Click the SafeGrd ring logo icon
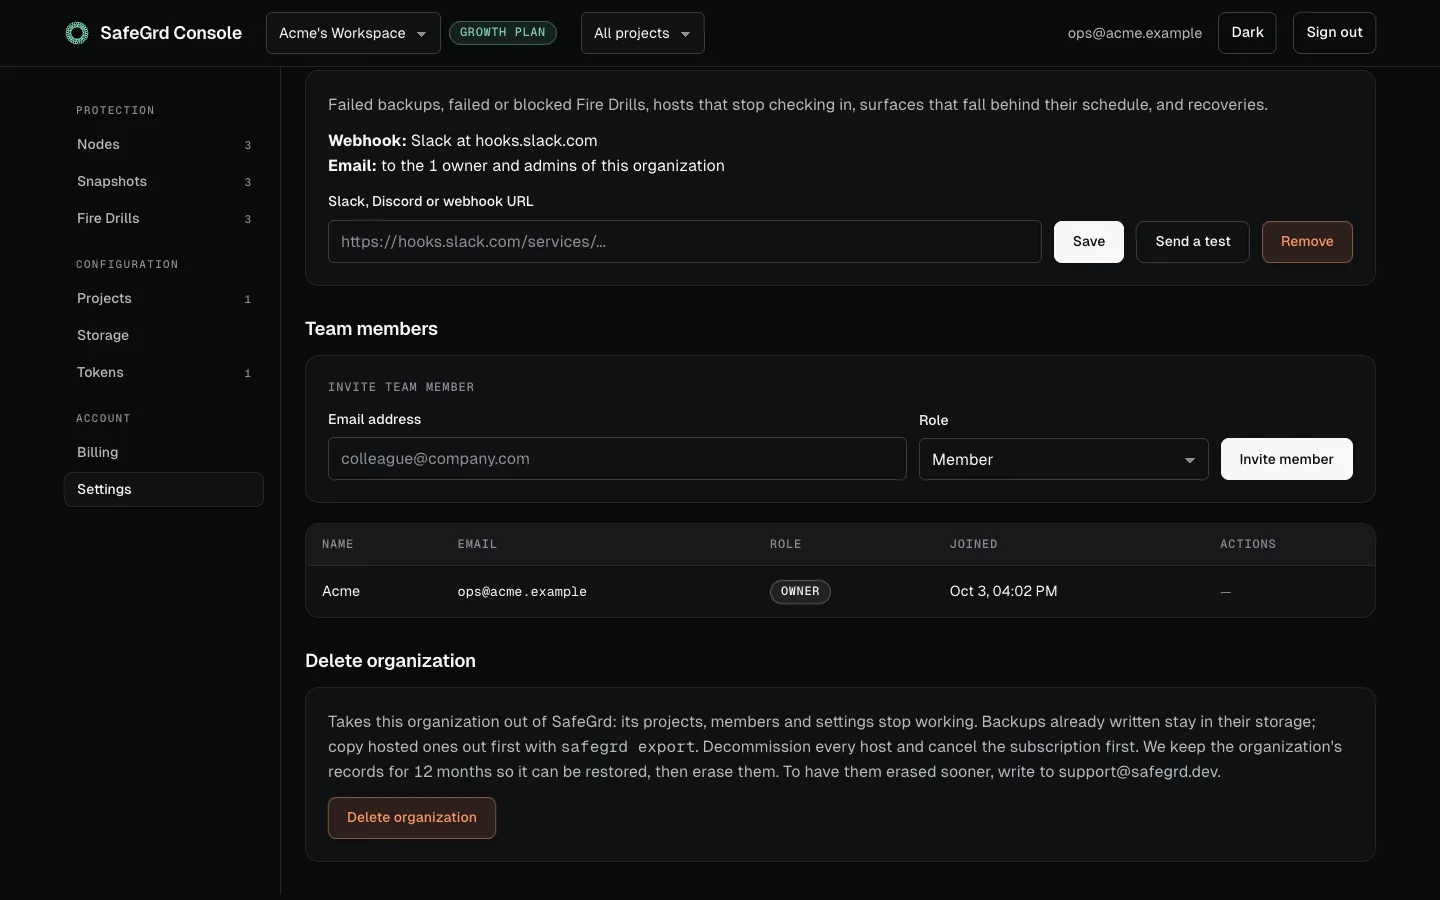Image resolution: width=1440 pixels, height=900 pixels. point(77,33)
